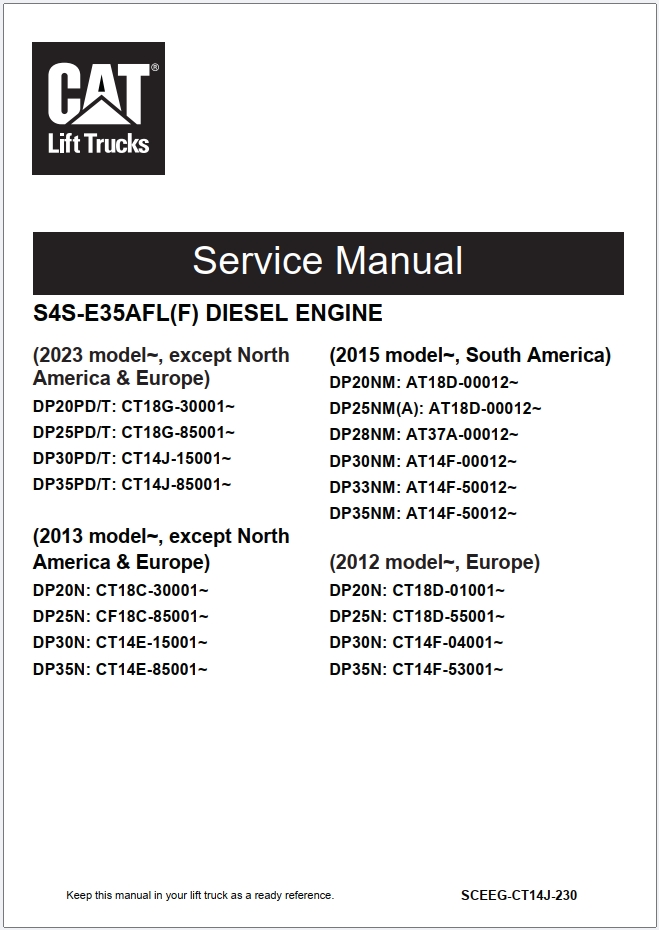This screenshot has height=930, width=659.
Task: Select the line 'DP33NM: AT14F-50012~'
Action: tap(423, 488)
